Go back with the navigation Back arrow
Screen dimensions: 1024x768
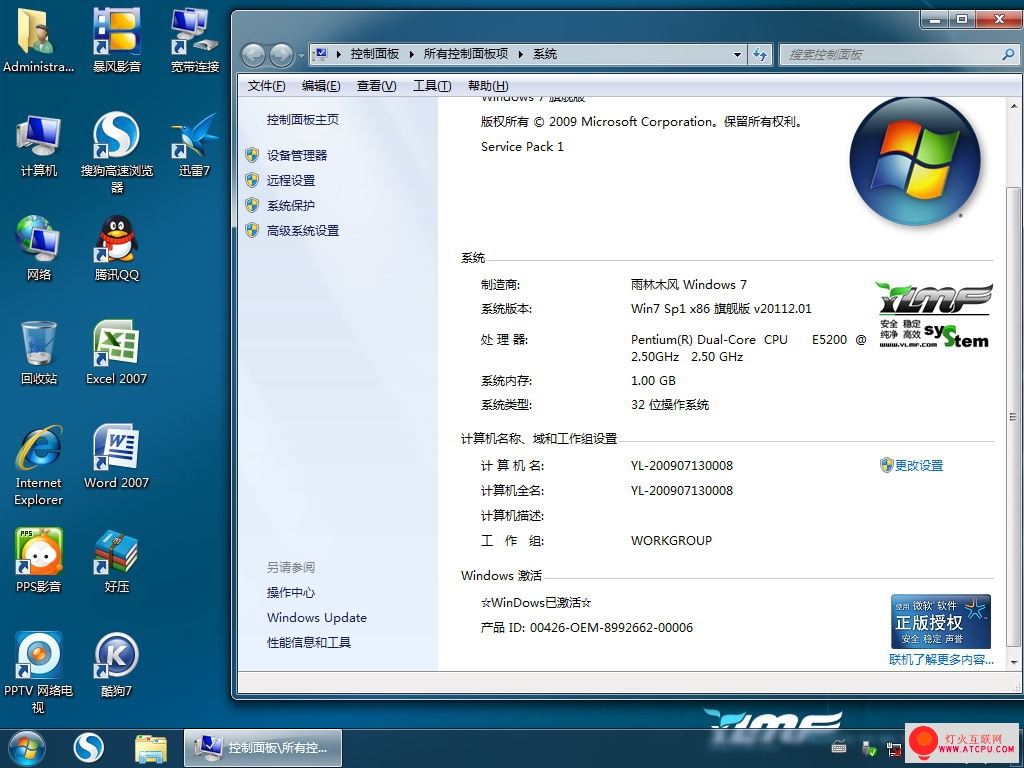pos(253,55)
